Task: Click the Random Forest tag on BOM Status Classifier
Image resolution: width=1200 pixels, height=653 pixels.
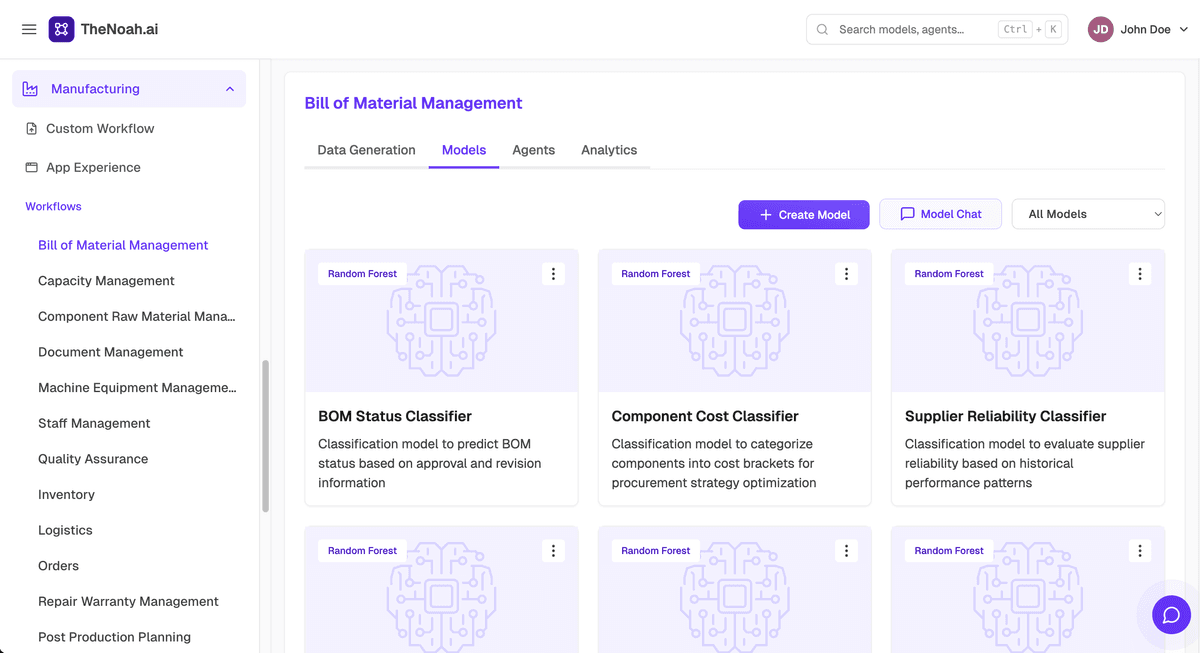Action: 362,274
